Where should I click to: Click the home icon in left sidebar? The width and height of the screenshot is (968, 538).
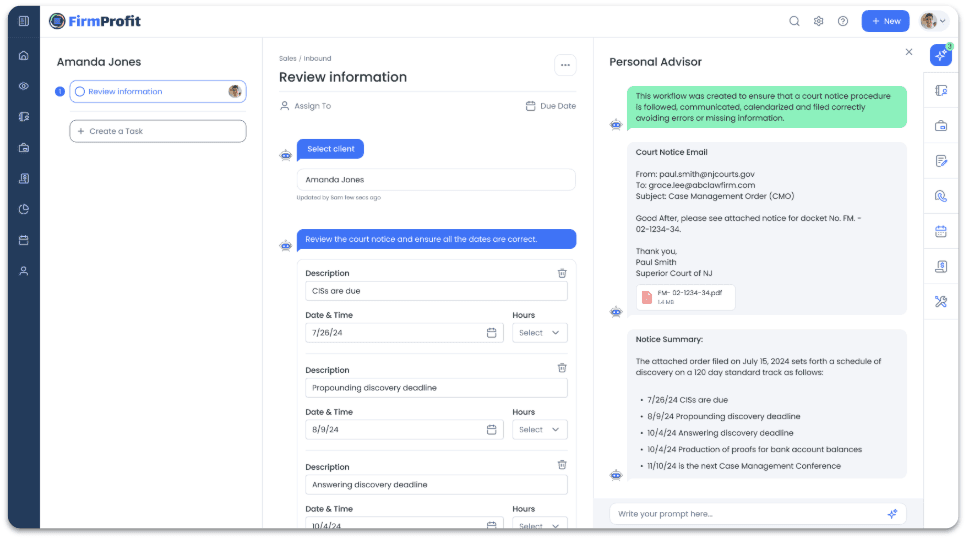23,56
